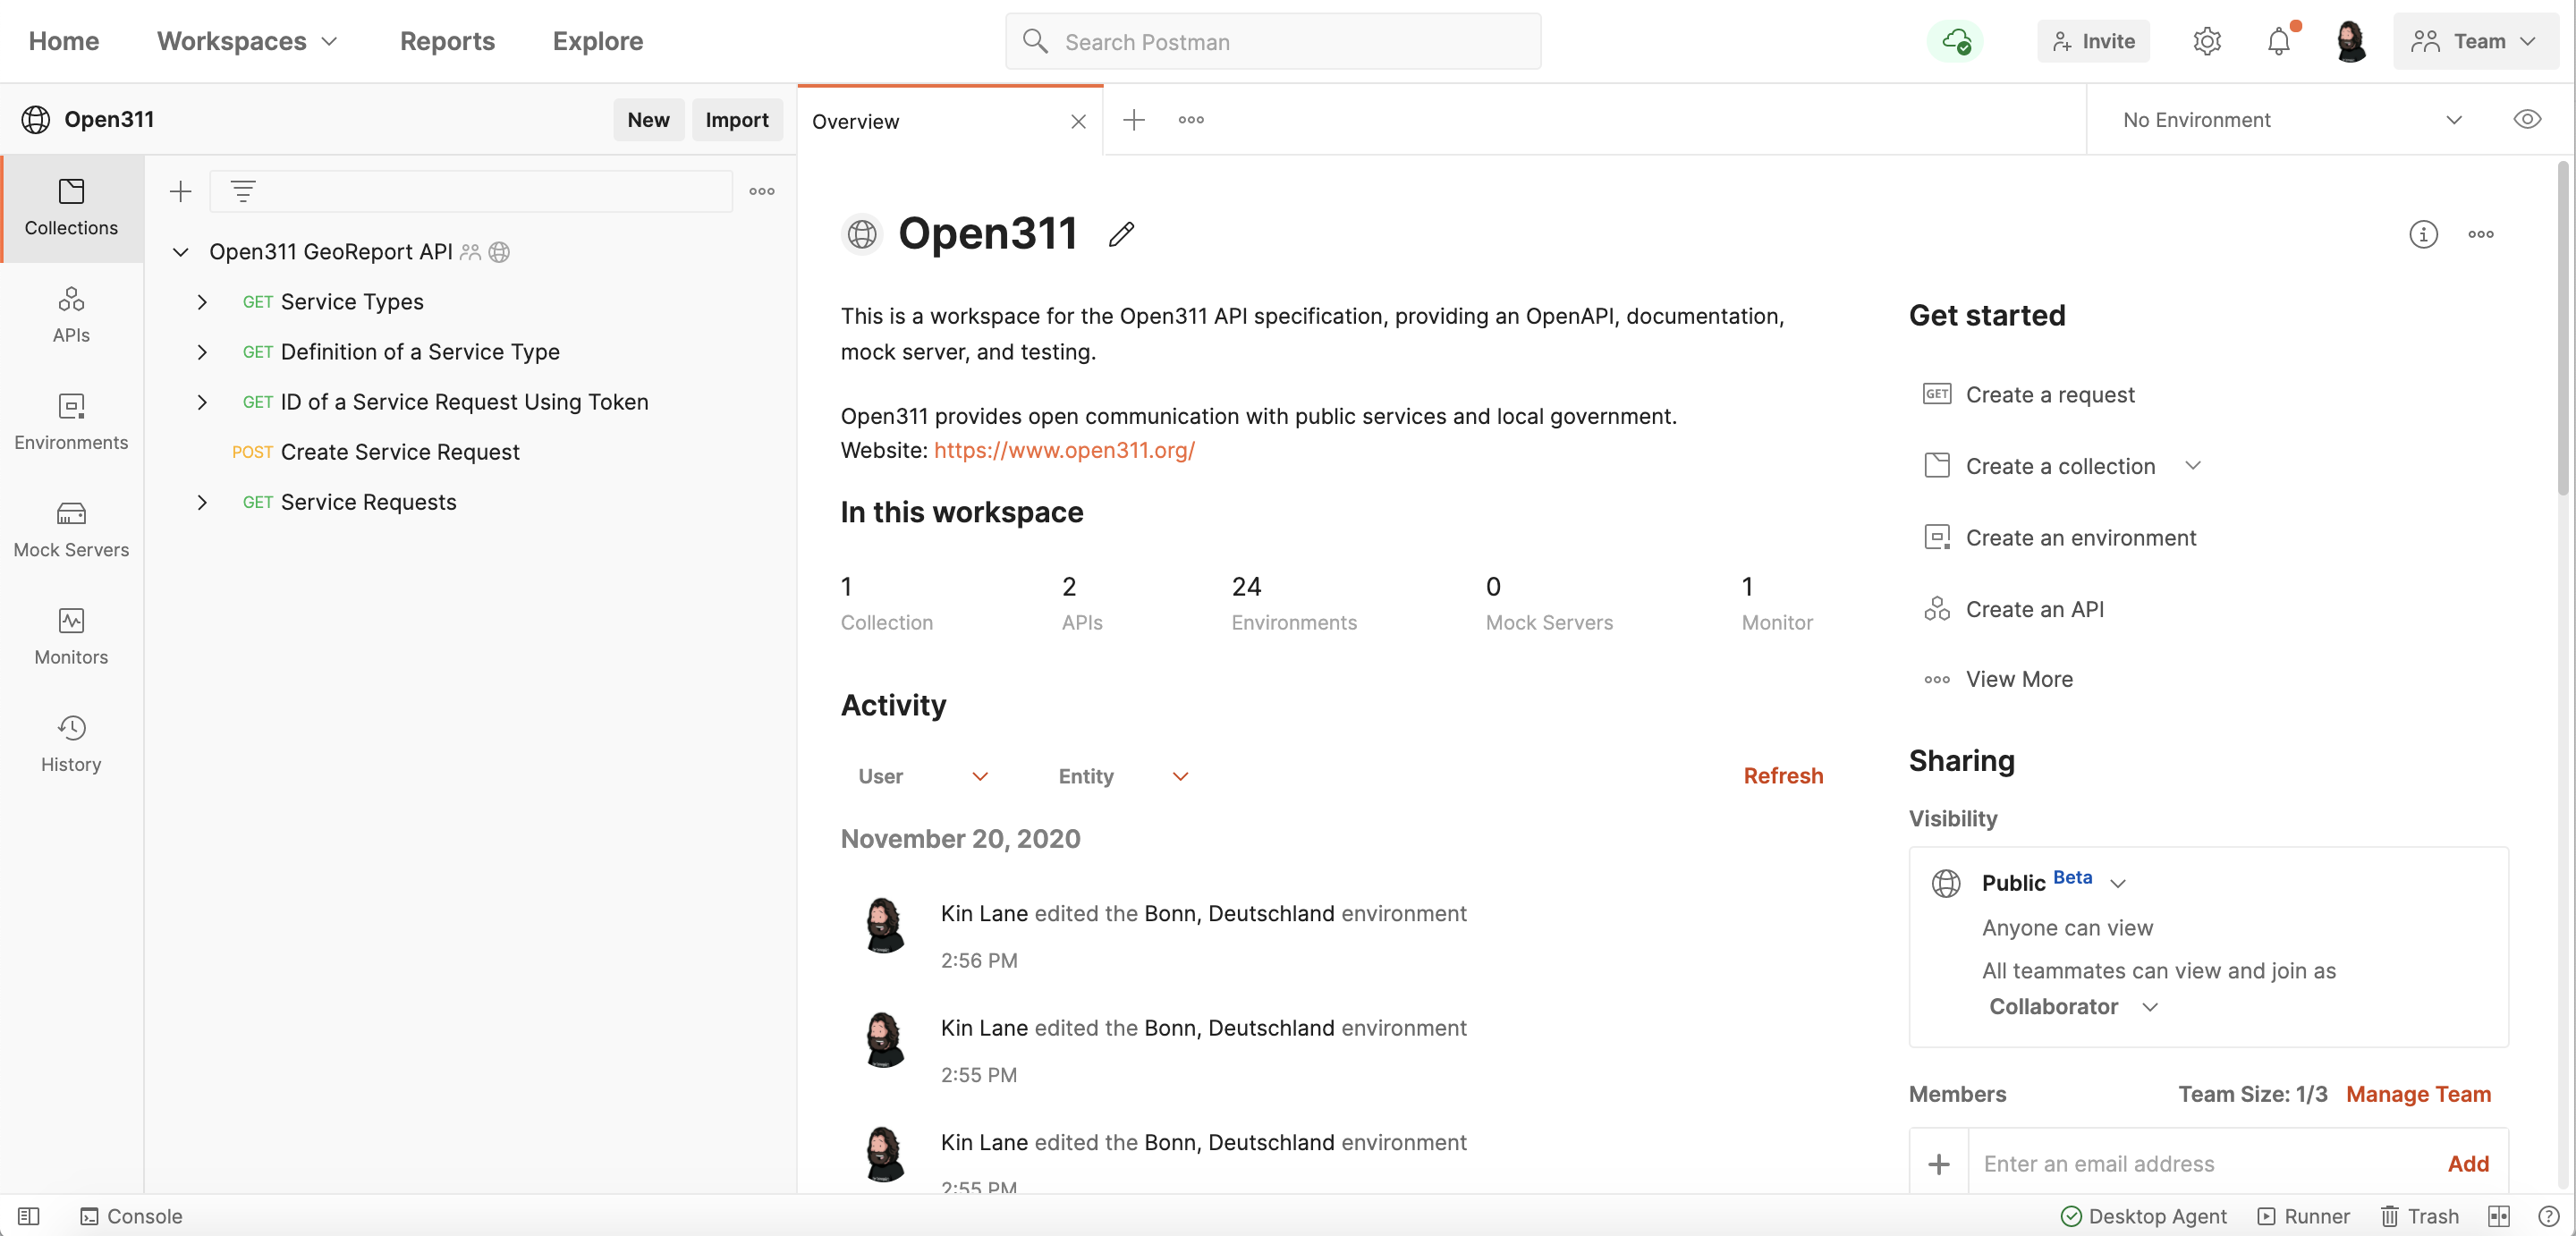Image resolution: width=2576 pixels, height=1236 pixels.
Task: Open the Monitors sidebar panel
Action: click(71, 636)
